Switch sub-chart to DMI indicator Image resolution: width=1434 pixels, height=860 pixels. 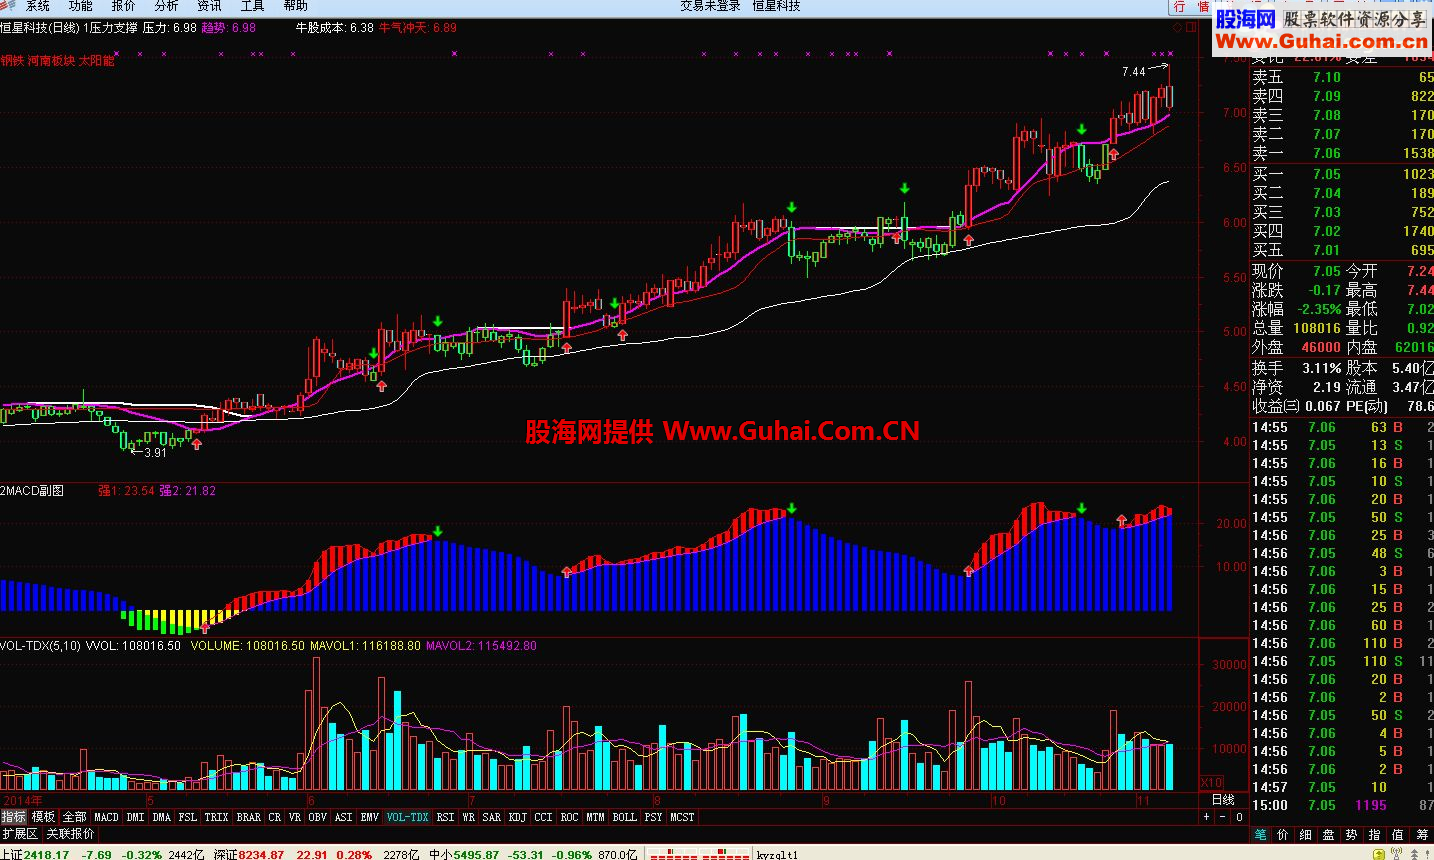pyautogui.click(x=135, y=817)
